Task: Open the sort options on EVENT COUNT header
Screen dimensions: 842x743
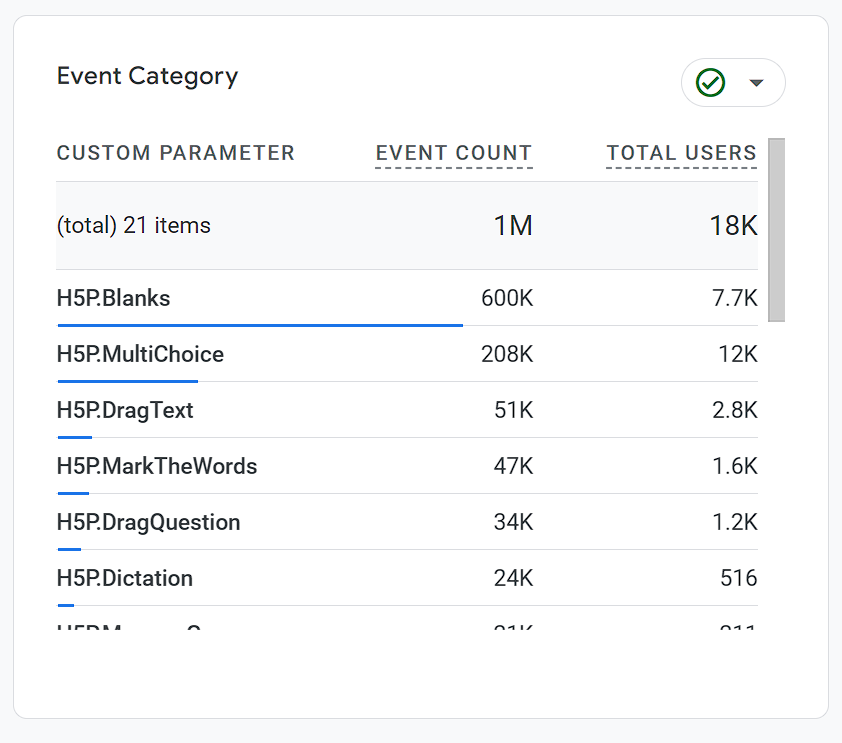Action: click(453, 153)
